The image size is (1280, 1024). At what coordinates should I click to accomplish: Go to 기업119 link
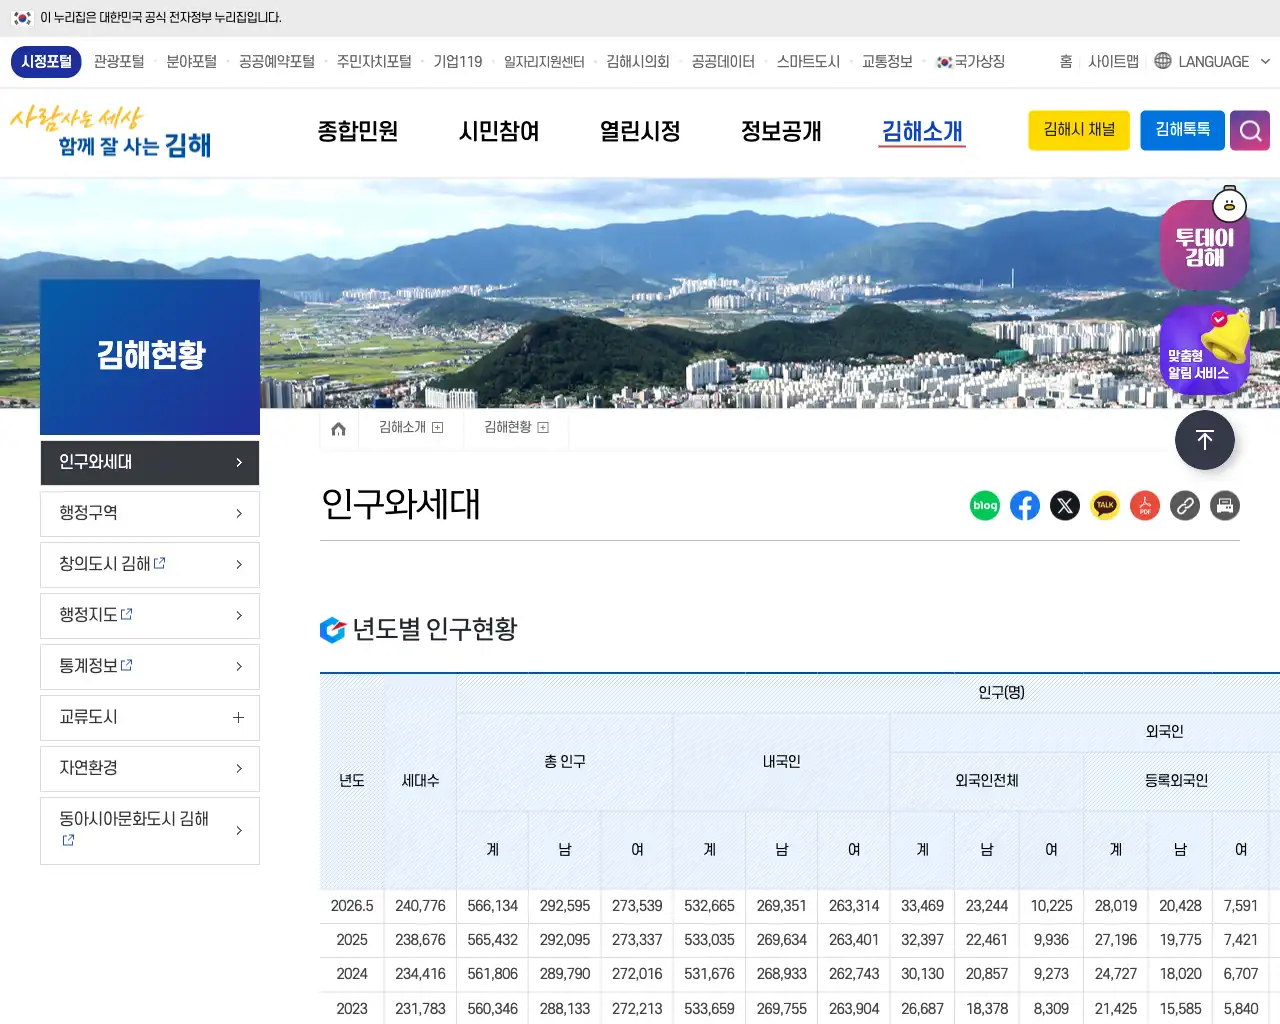(458, 62)
